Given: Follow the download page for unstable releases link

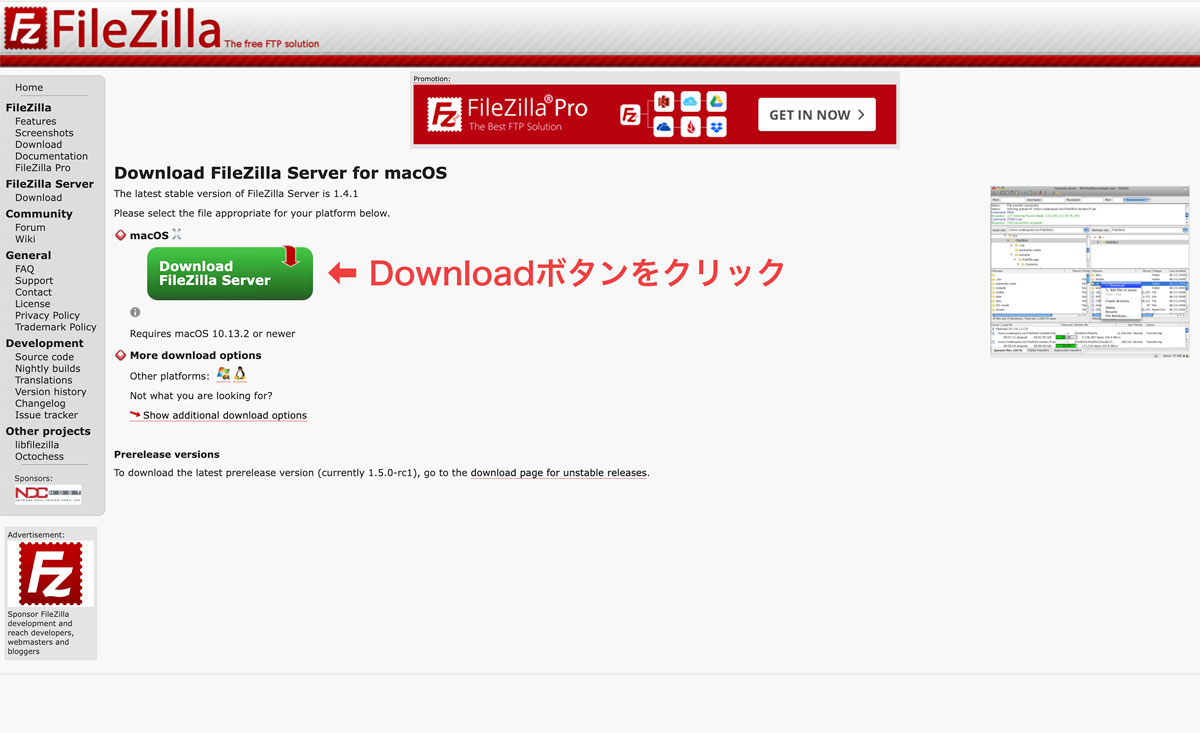Looking at the screenshot, I should click(559, 473).
